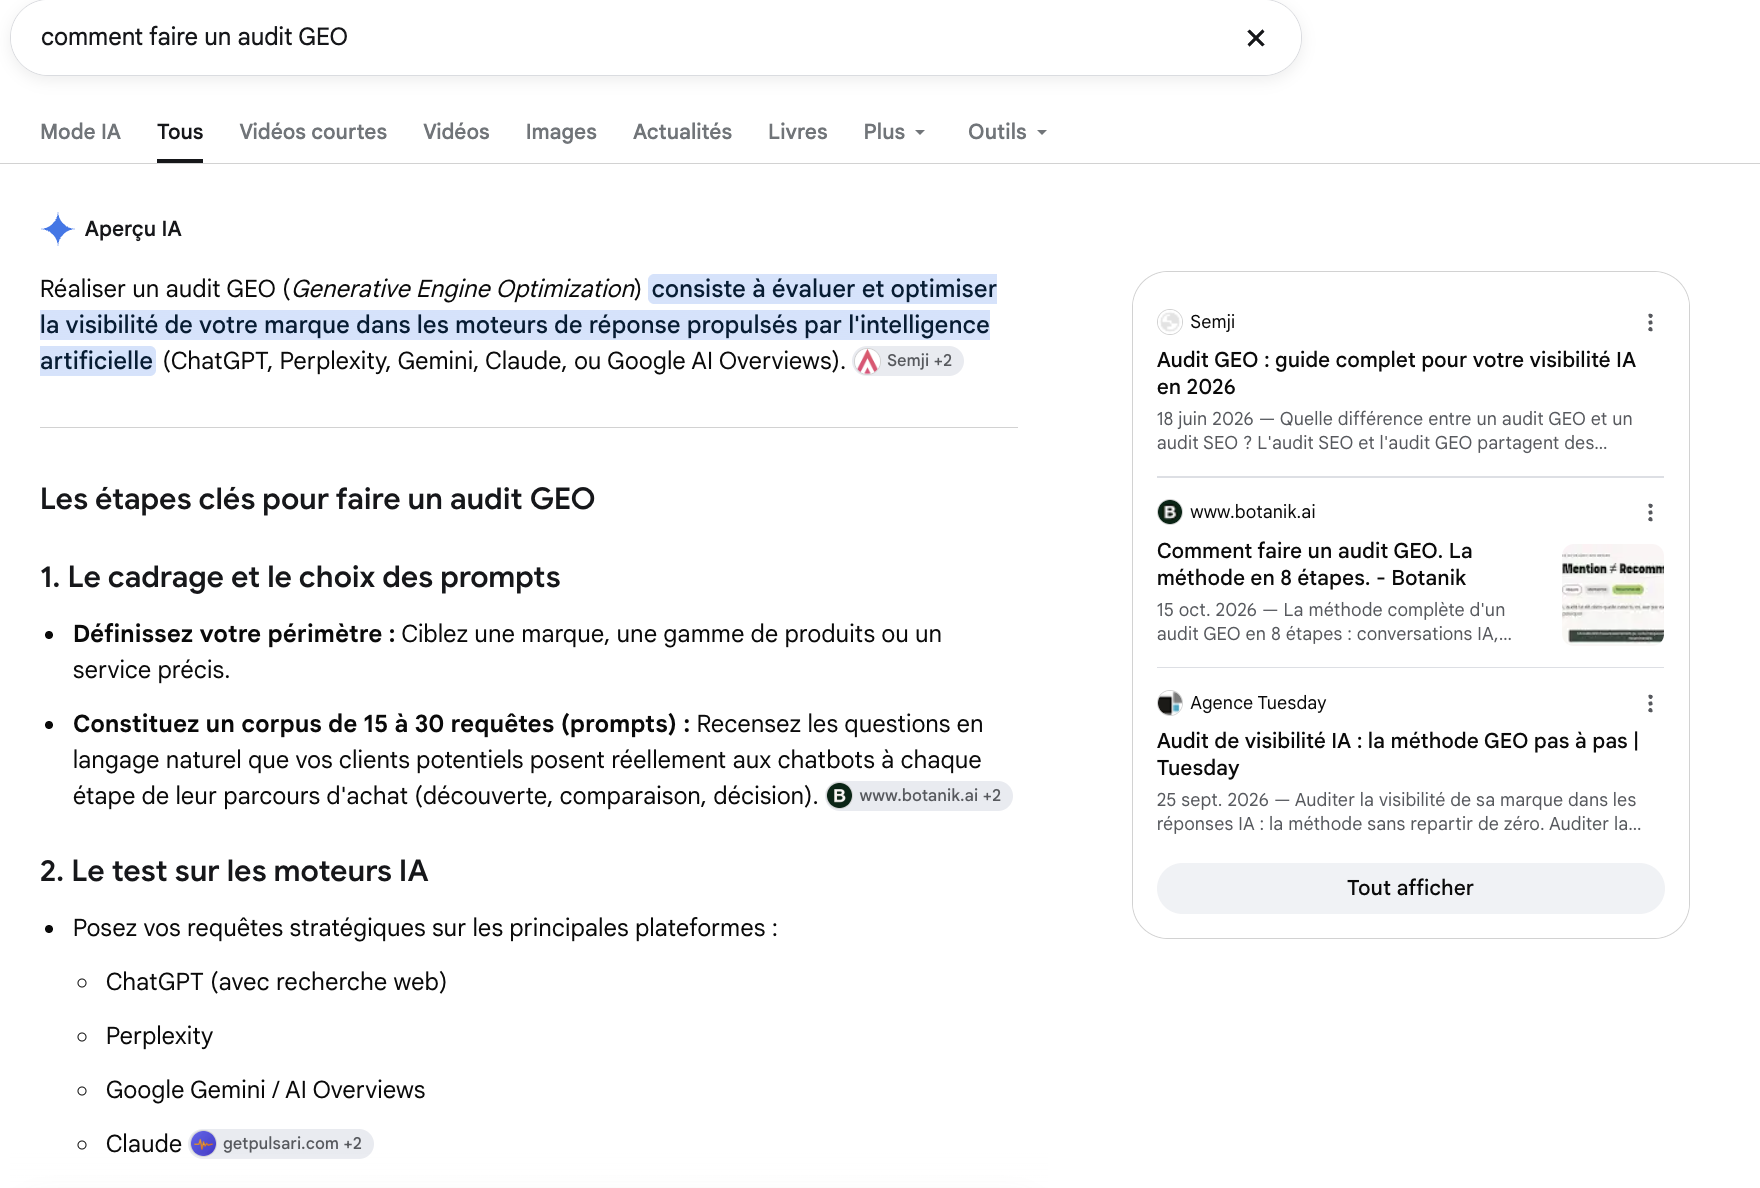Open the getpulsari.com +2 source chip
Screen dimensions: 1760x1188
click(281, 1144)
